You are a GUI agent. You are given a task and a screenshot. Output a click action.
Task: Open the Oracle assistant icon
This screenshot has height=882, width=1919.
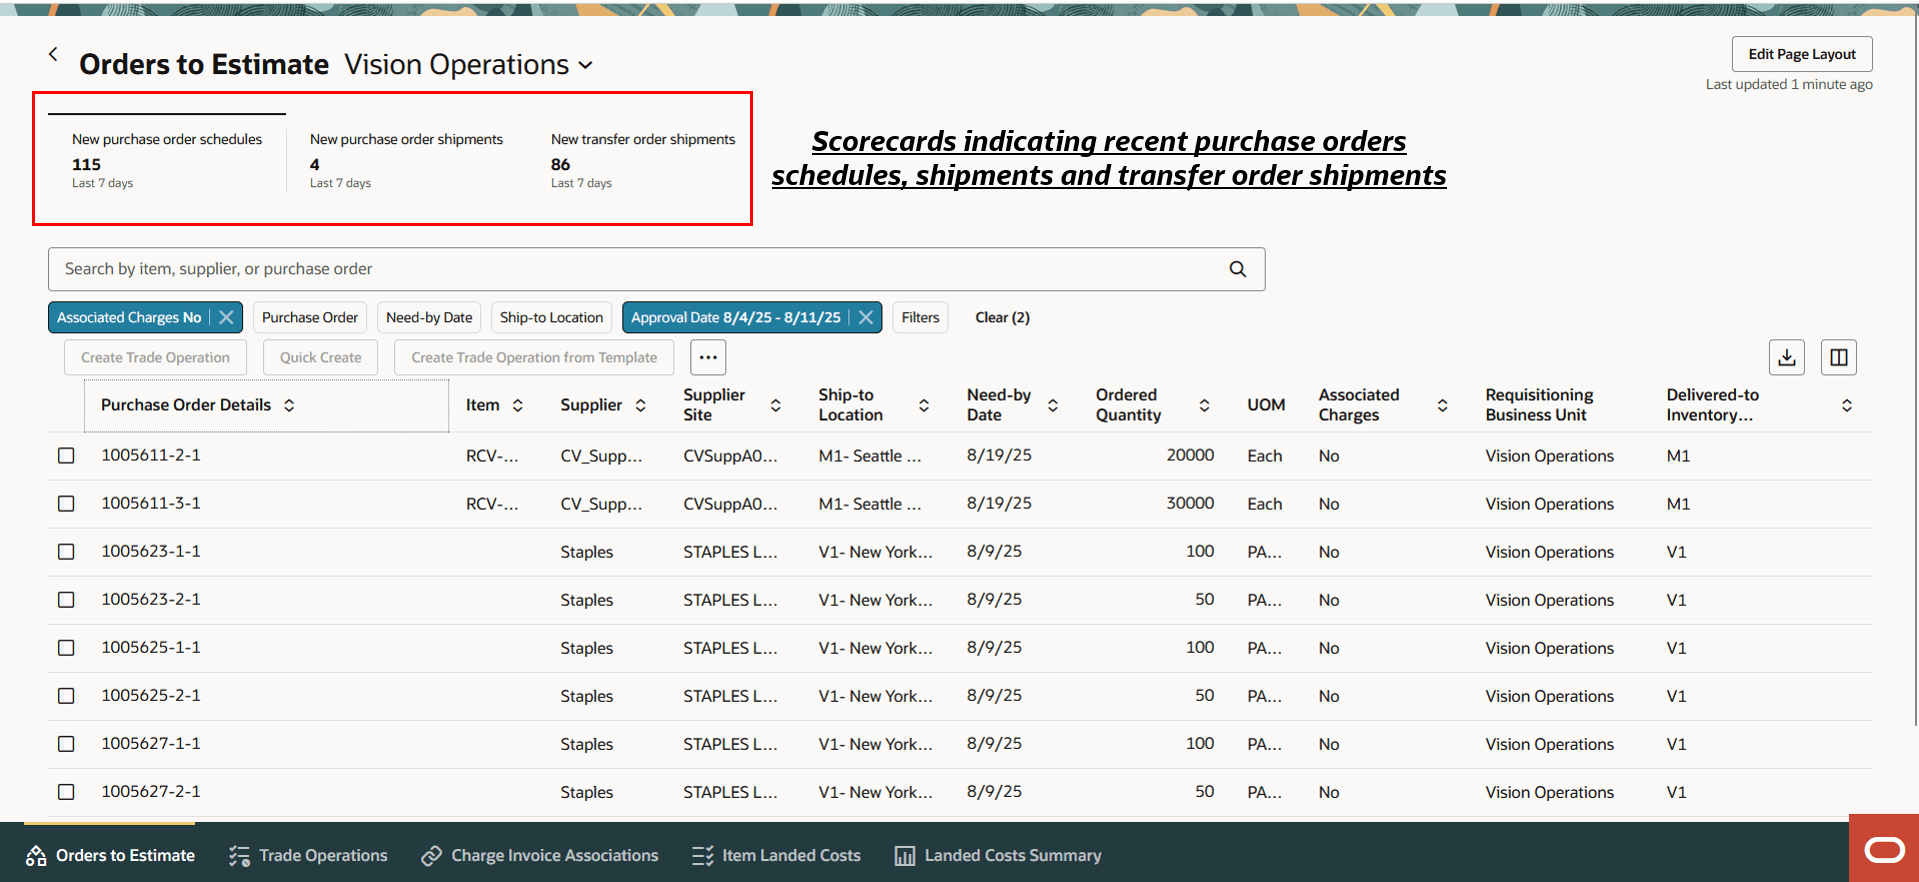coord(1884,850)
